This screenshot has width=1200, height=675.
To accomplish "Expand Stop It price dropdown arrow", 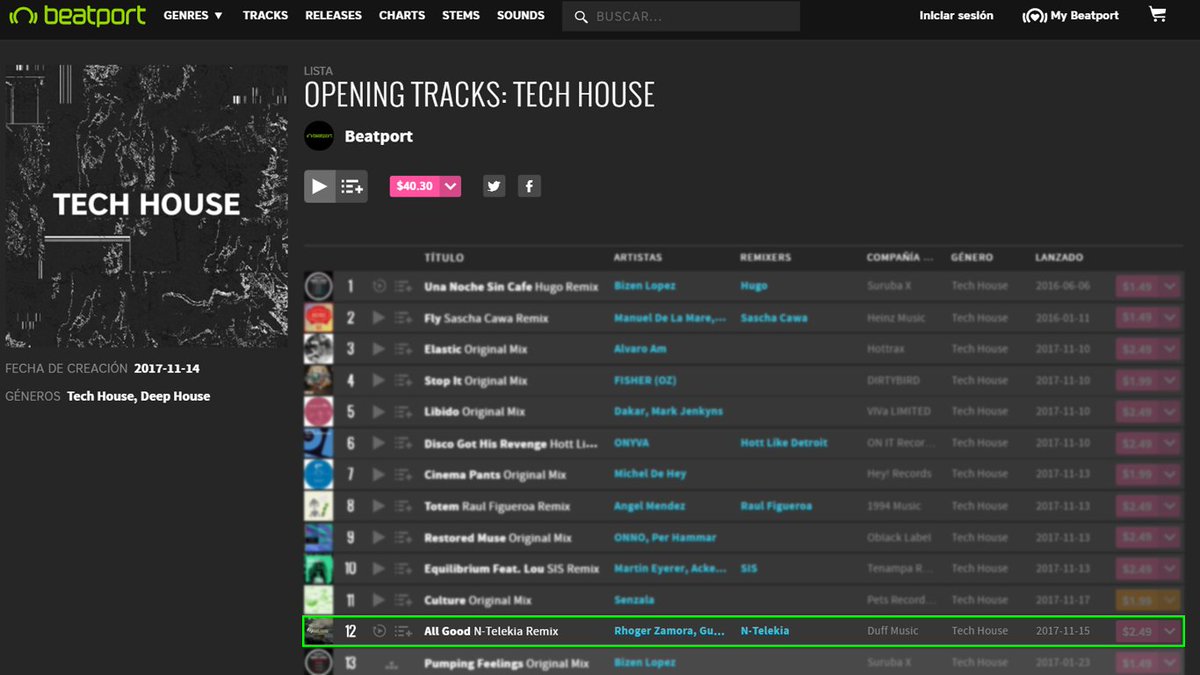I will 1171,380.
